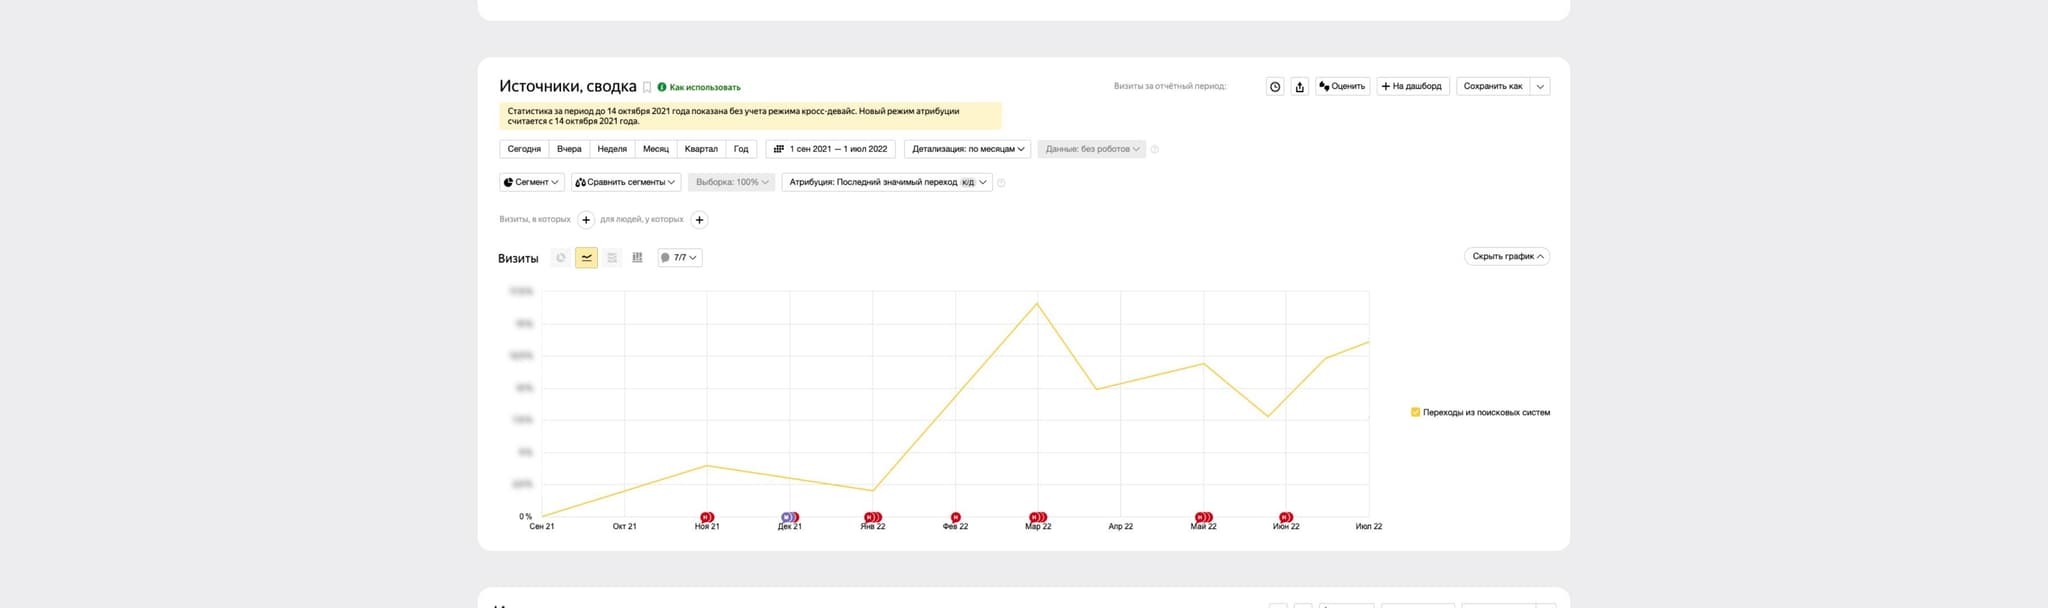The height and width of the screenshot is (608, 2048).
Task: Select the line chart view icon
Action: (x=586, y=258)
